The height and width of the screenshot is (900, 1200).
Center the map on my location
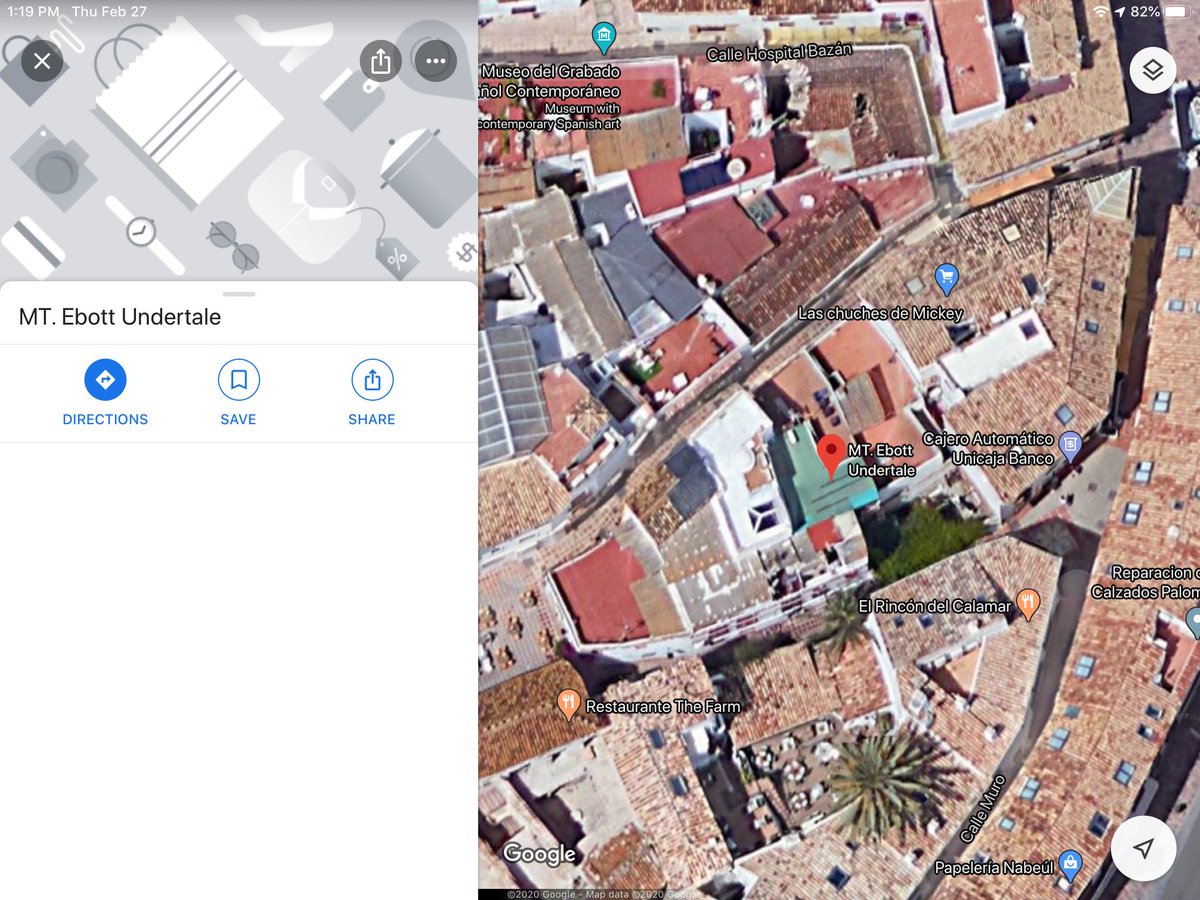click(1144, 848)
